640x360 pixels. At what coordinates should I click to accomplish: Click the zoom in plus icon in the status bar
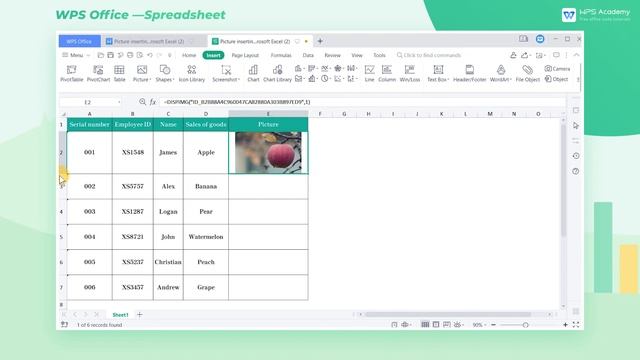565,325
